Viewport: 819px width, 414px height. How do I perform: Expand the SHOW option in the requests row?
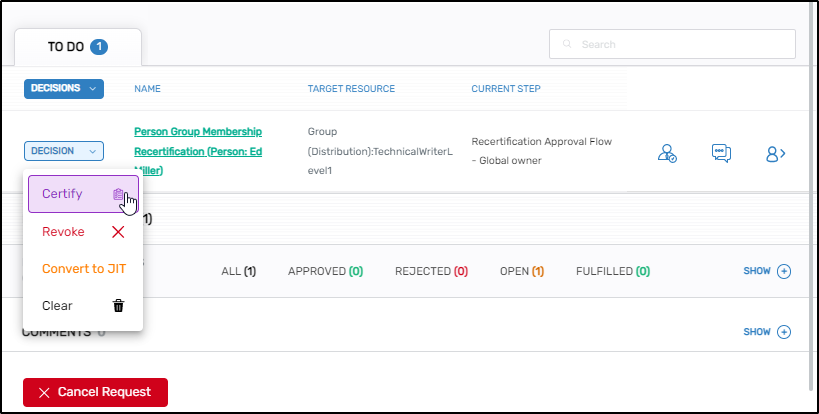pos(766,271)
